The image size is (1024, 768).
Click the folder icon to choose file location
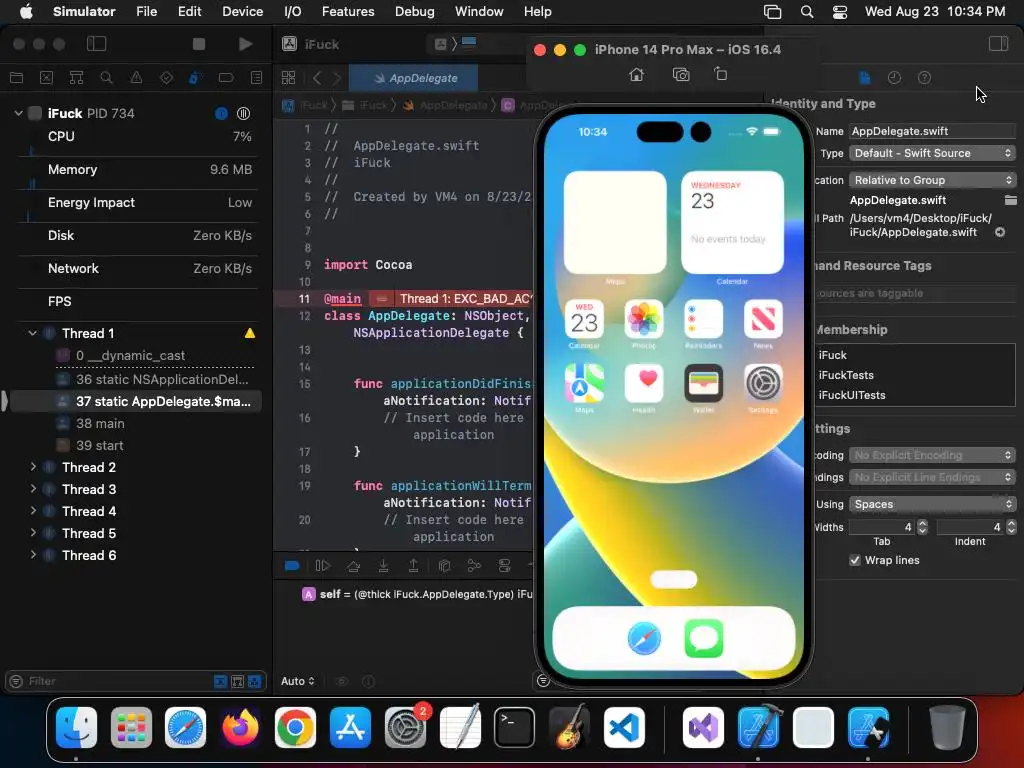pos(1010,200)
